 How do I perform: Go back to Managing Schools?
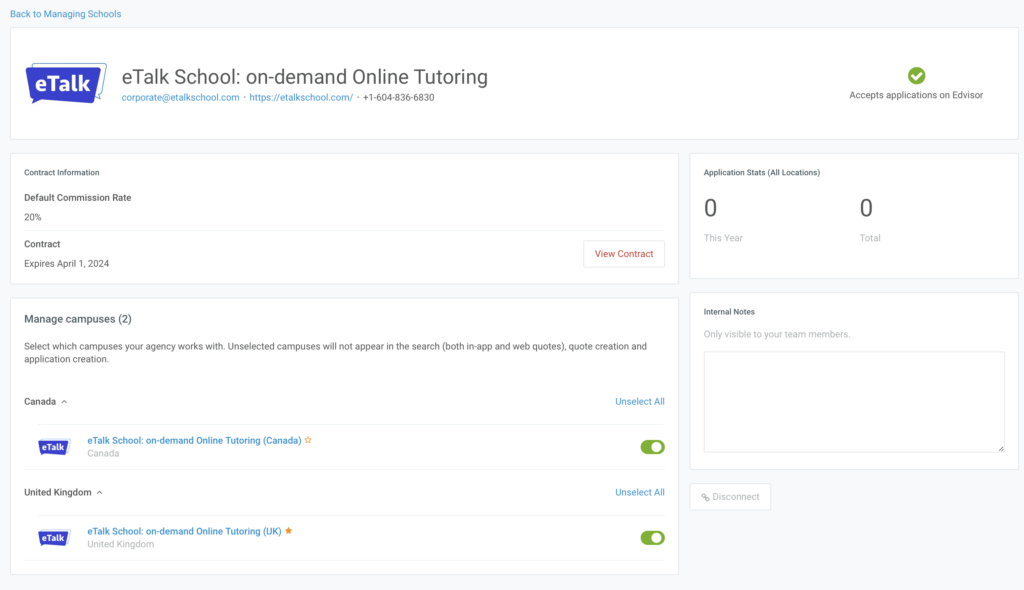pos(65,14)
